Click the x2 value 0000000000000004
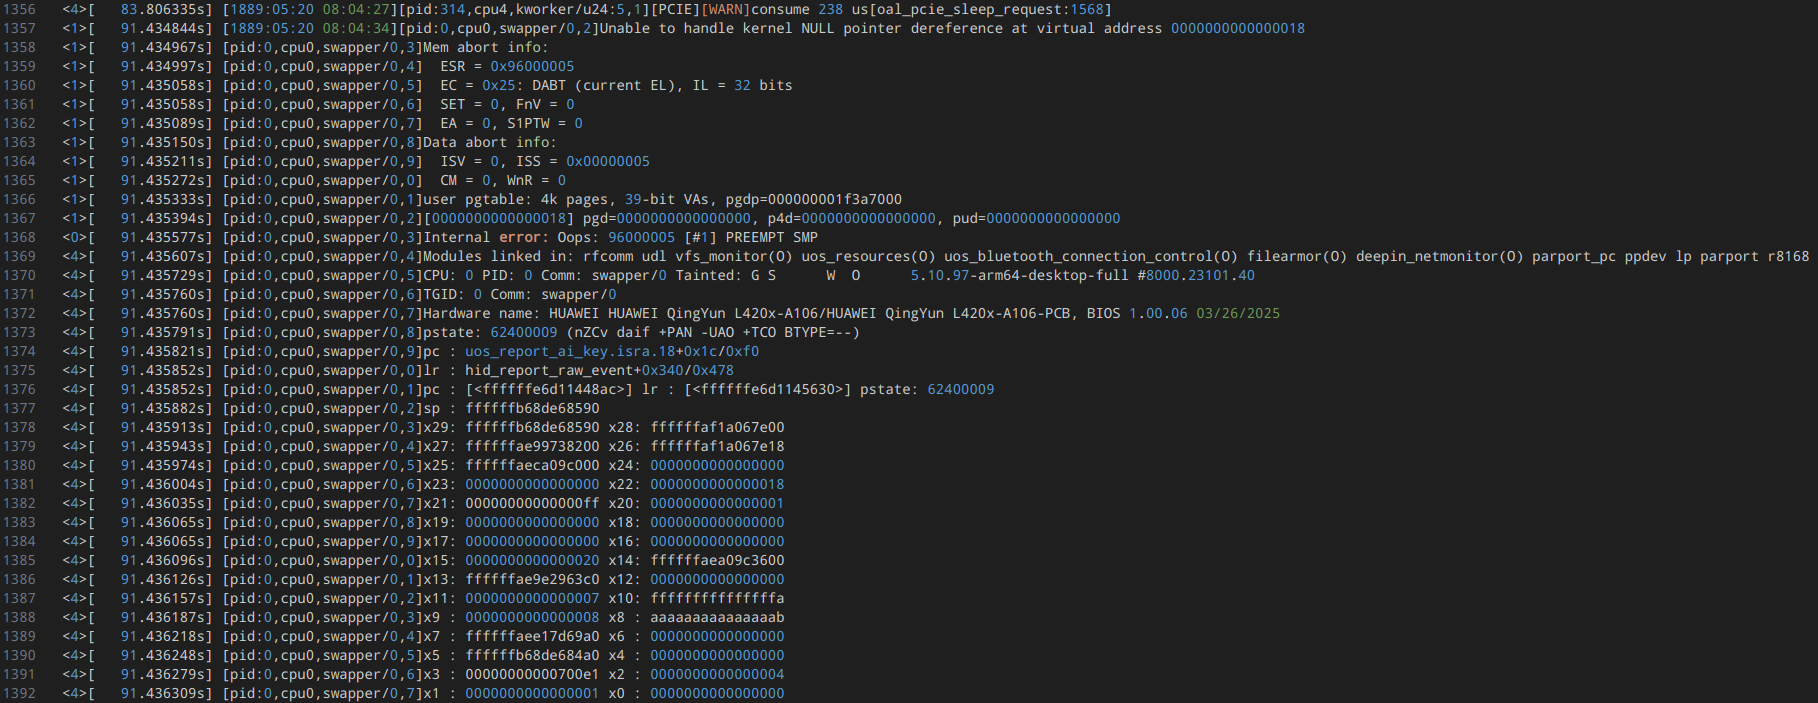The width and height of the screenshot is (1818, 703). pyautogui.click(x=717, y=674)
